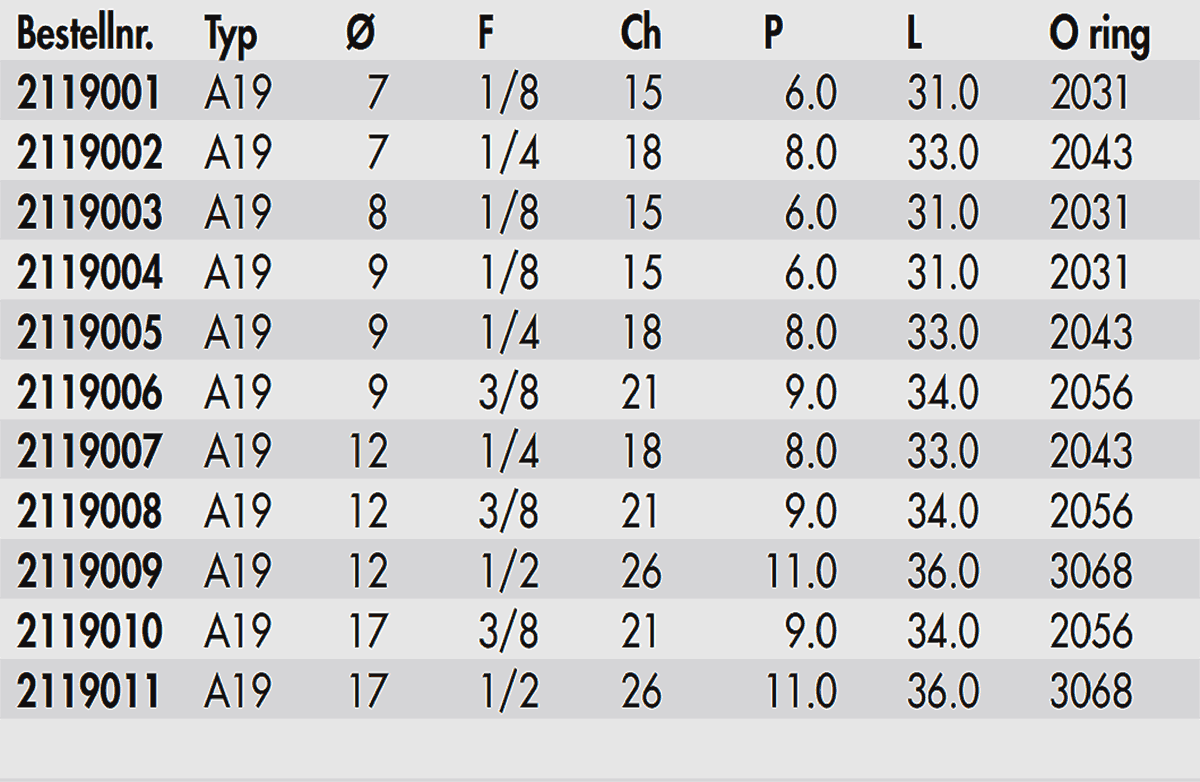Click the P column header
1200x782 pixels.
tap(774, 35)
